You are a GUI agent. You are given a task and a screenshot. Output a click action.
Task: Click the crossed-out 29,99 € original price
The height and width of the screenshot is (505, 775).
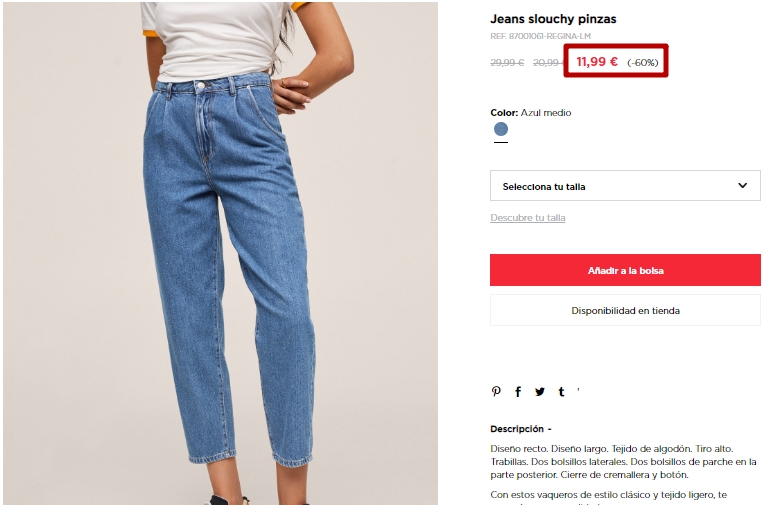tap(507, 63)
